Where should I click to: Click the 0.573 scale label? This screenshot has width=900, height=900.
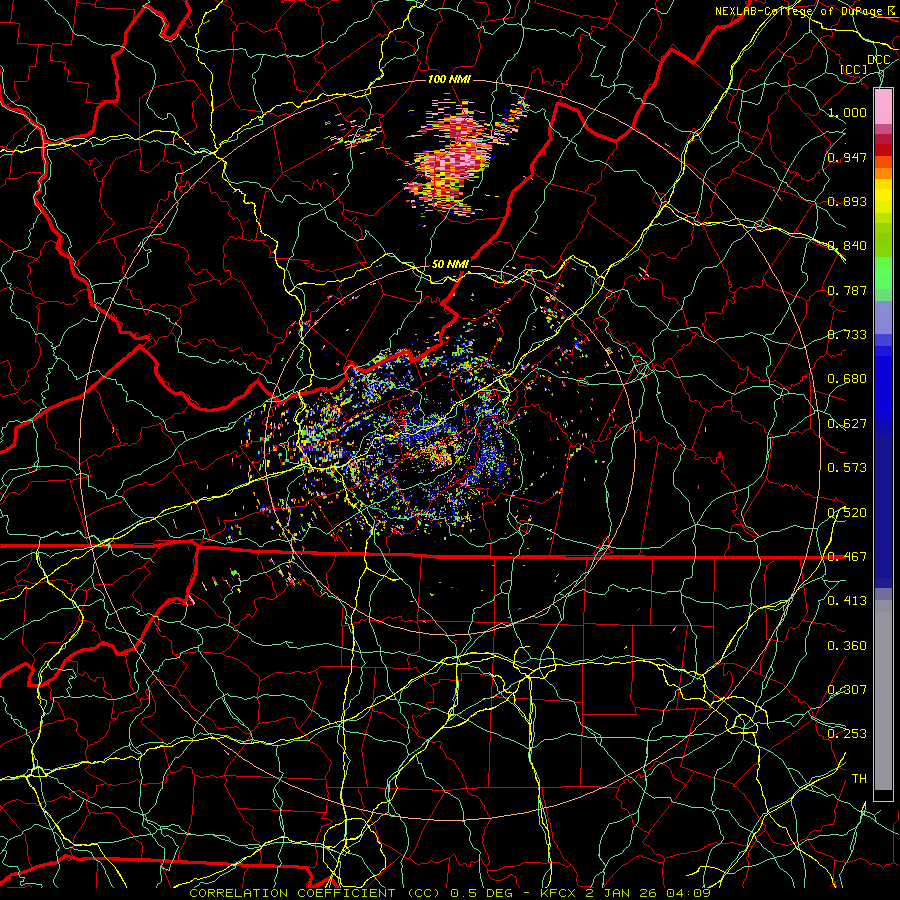click(x=847, y=468)
